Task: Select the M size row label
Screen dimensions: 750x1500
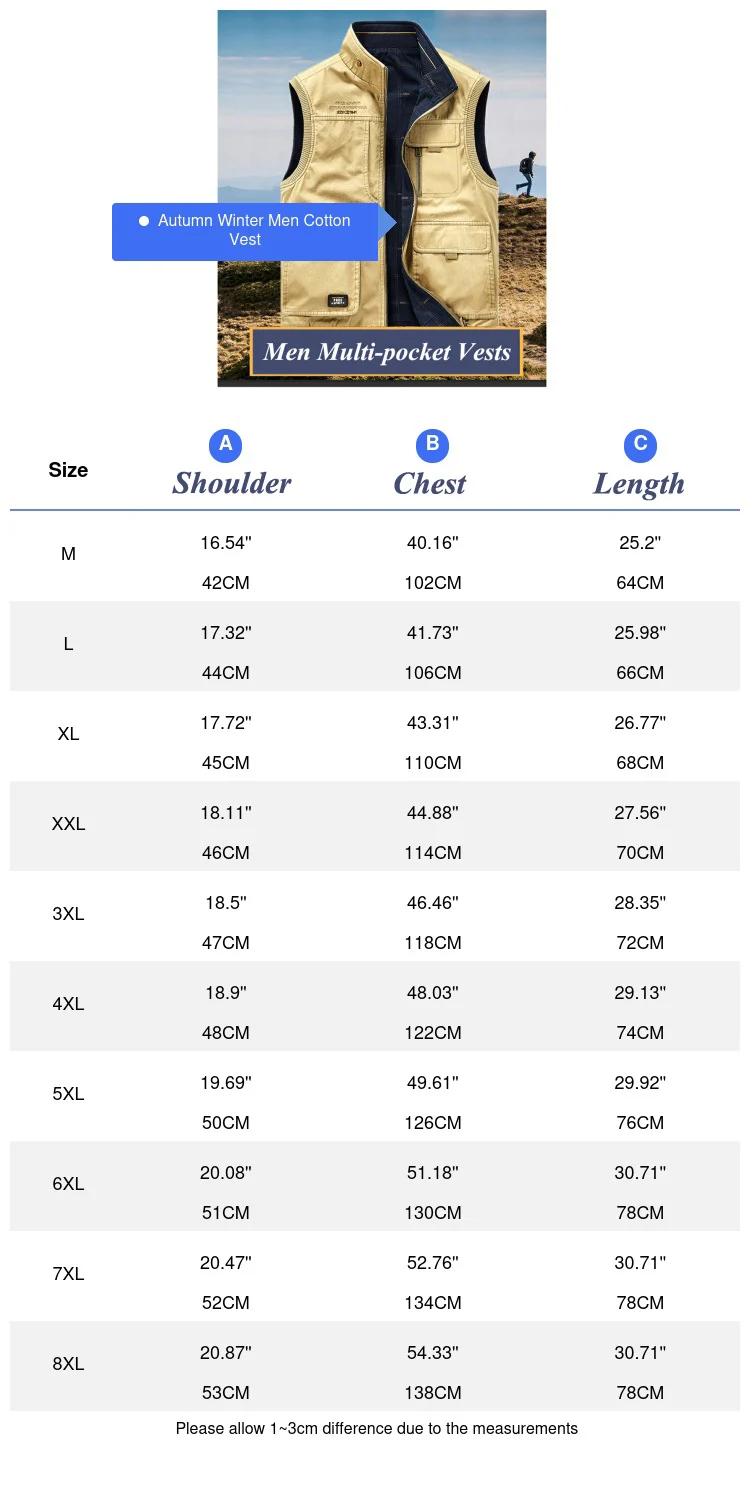Action: (x=68, y=554)
